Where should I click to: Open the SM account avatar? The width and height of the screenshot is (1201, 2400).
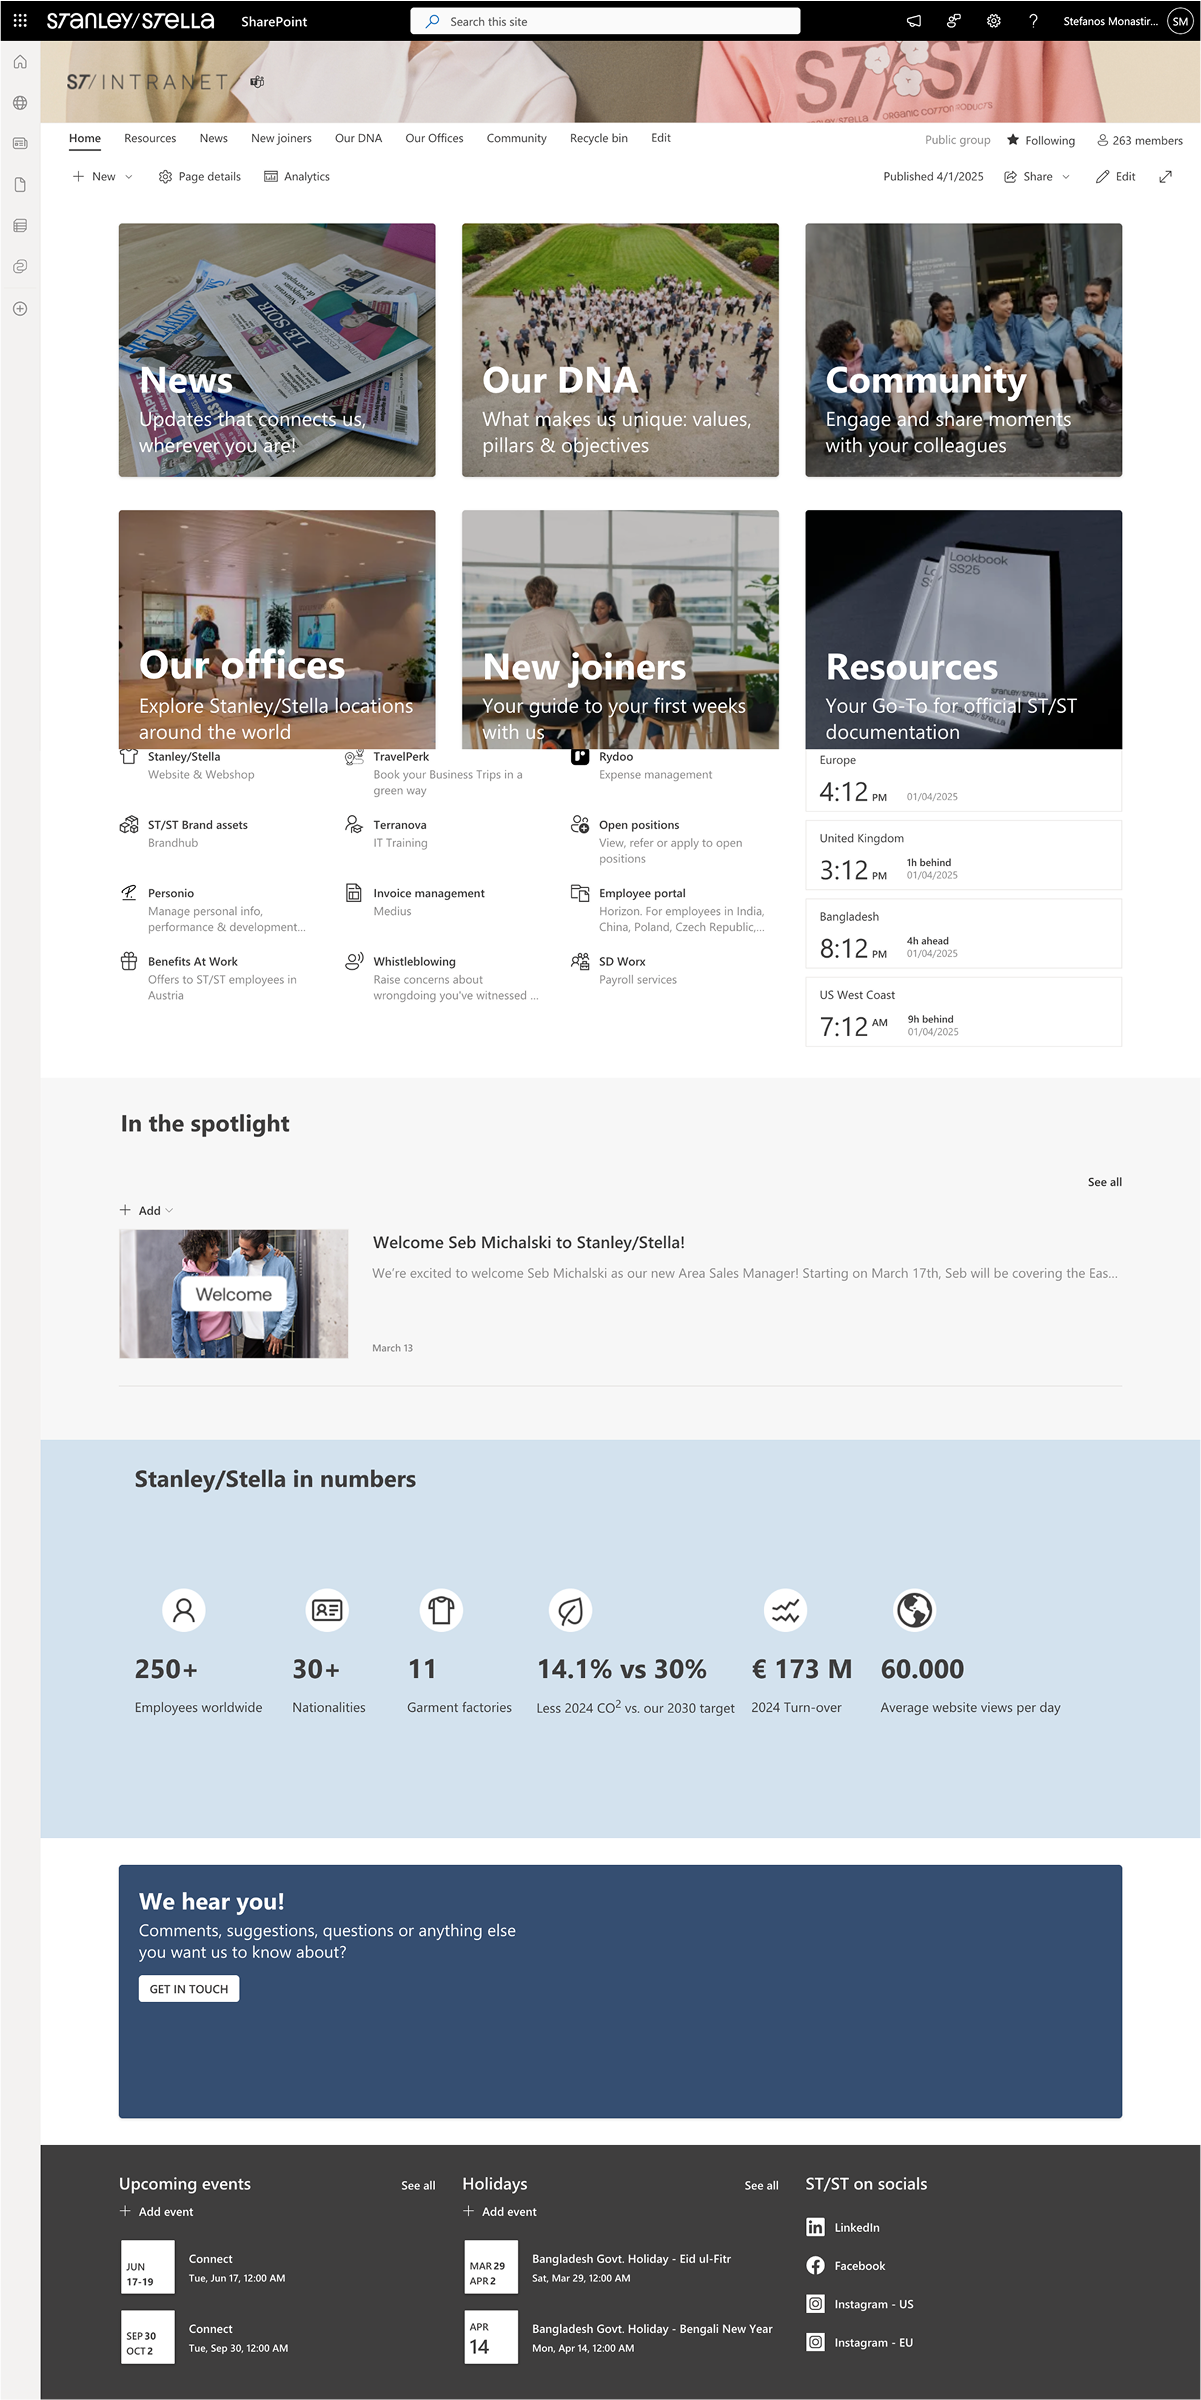click(1180, 21)
